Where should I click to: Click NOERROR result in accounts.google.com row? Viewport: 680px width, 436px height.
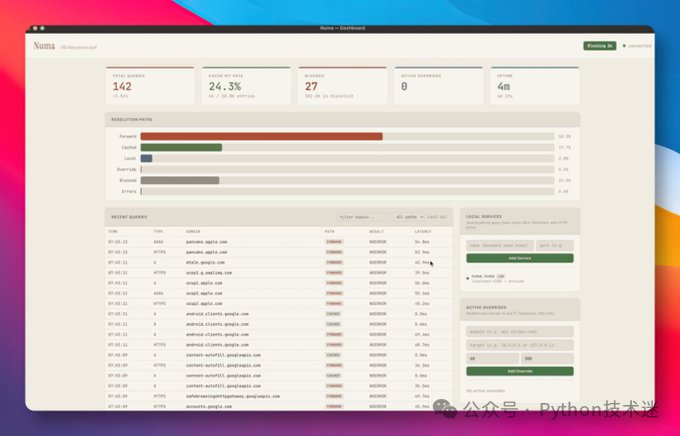(378, 406)
